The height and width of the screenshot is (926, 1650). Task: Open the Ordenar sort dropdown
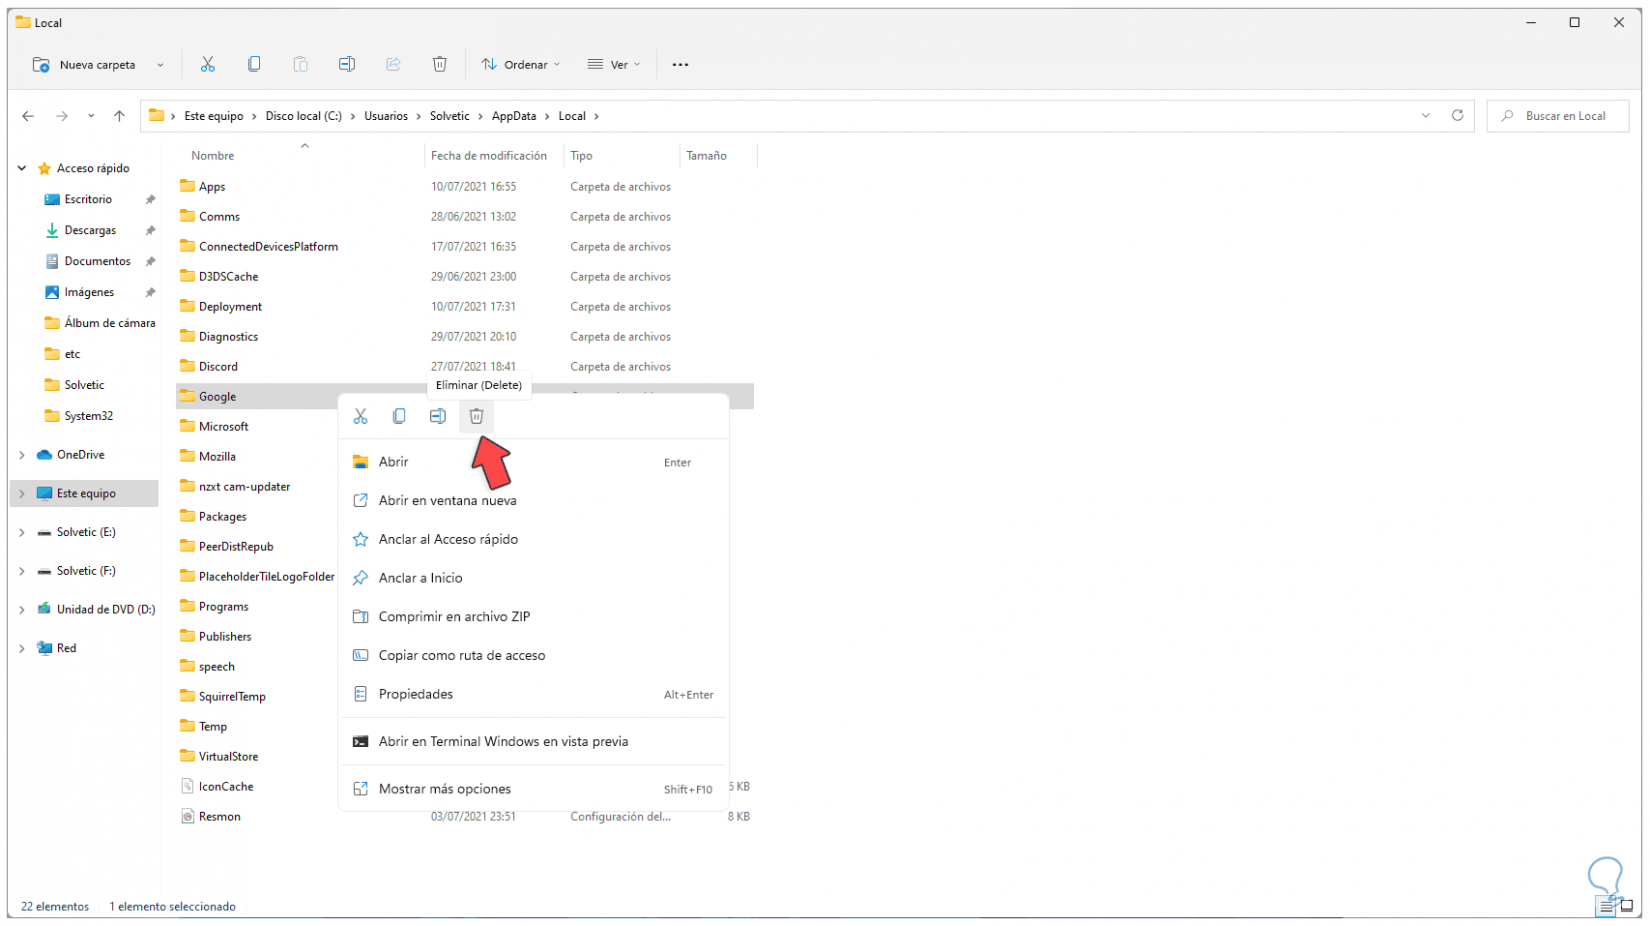(521, 65)
